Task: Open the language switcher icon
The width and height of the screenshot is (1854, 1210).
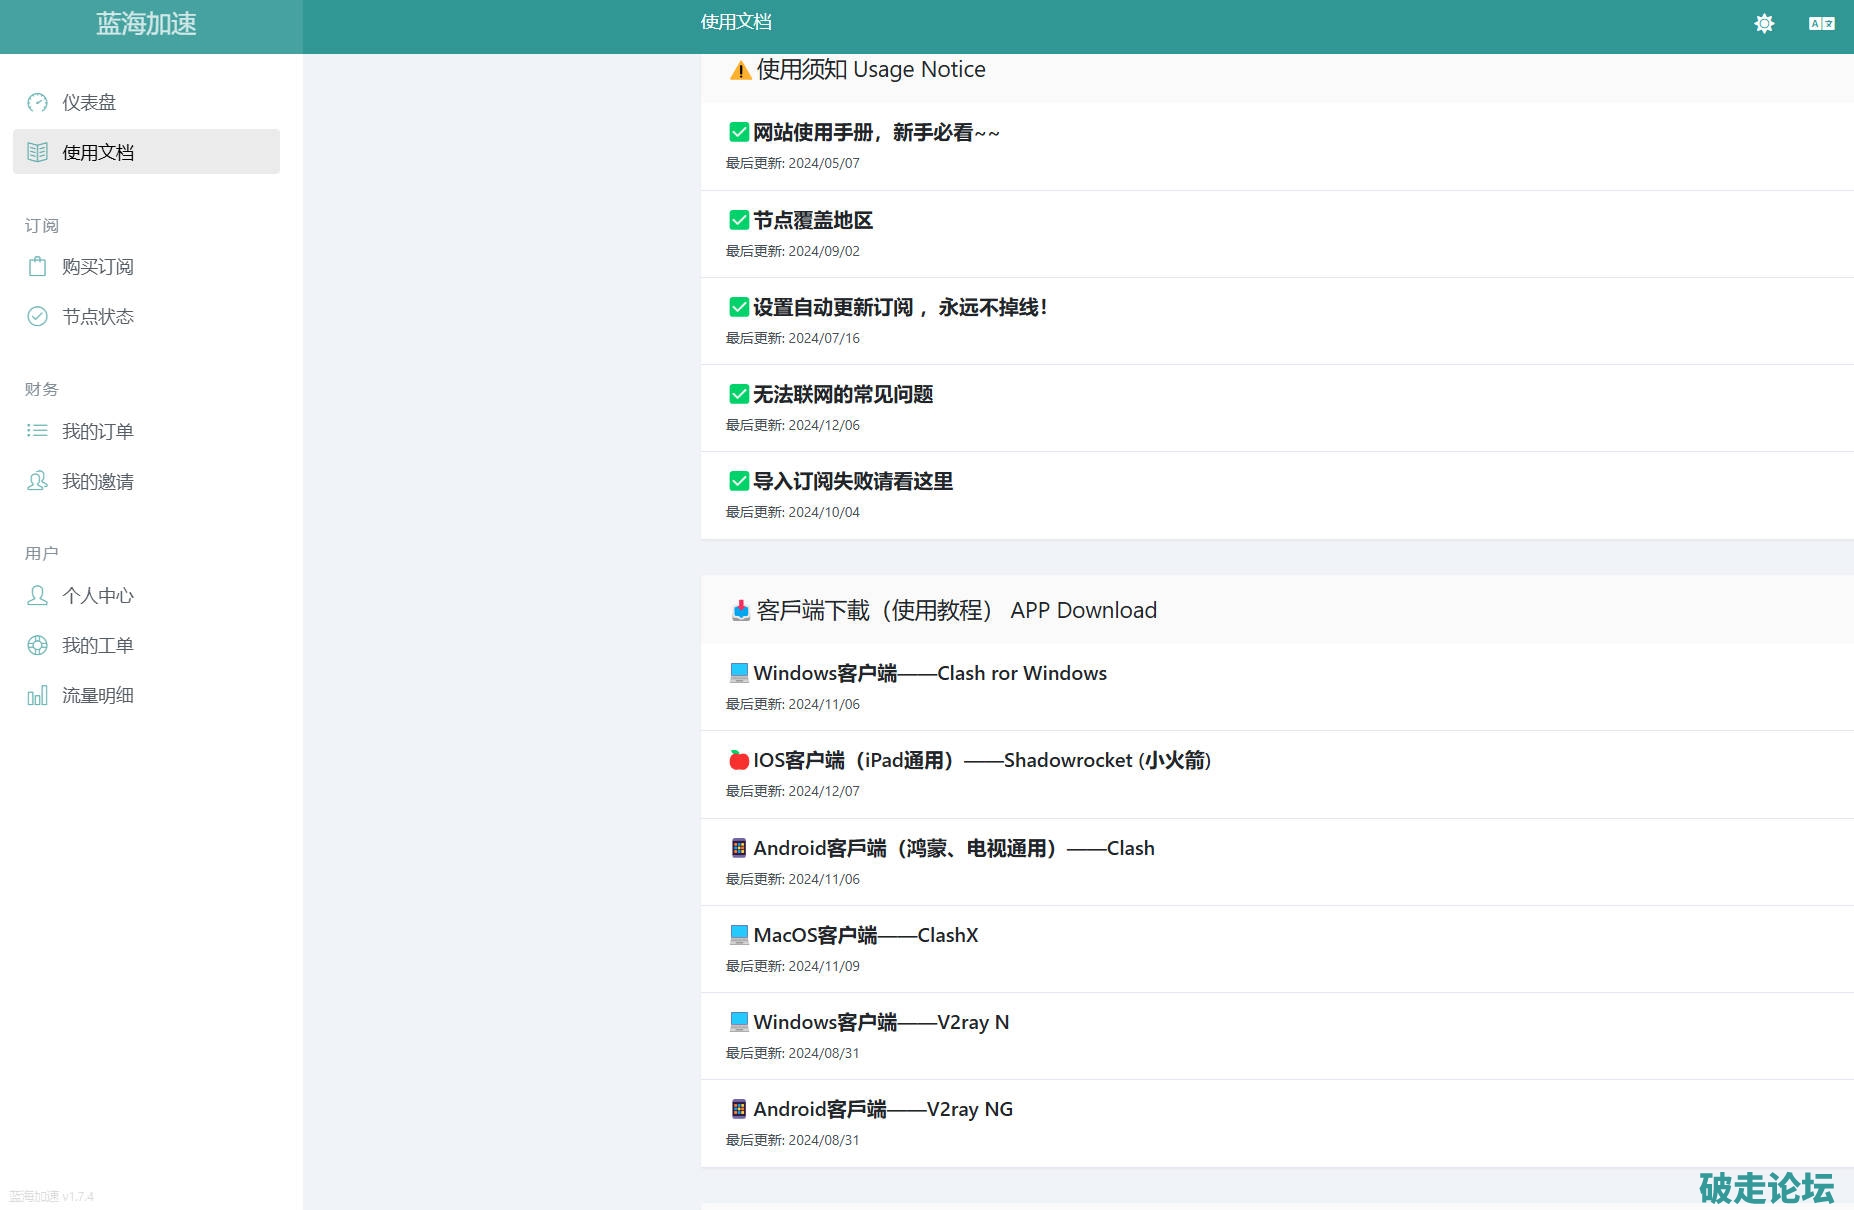Action: pos(1821,23)
